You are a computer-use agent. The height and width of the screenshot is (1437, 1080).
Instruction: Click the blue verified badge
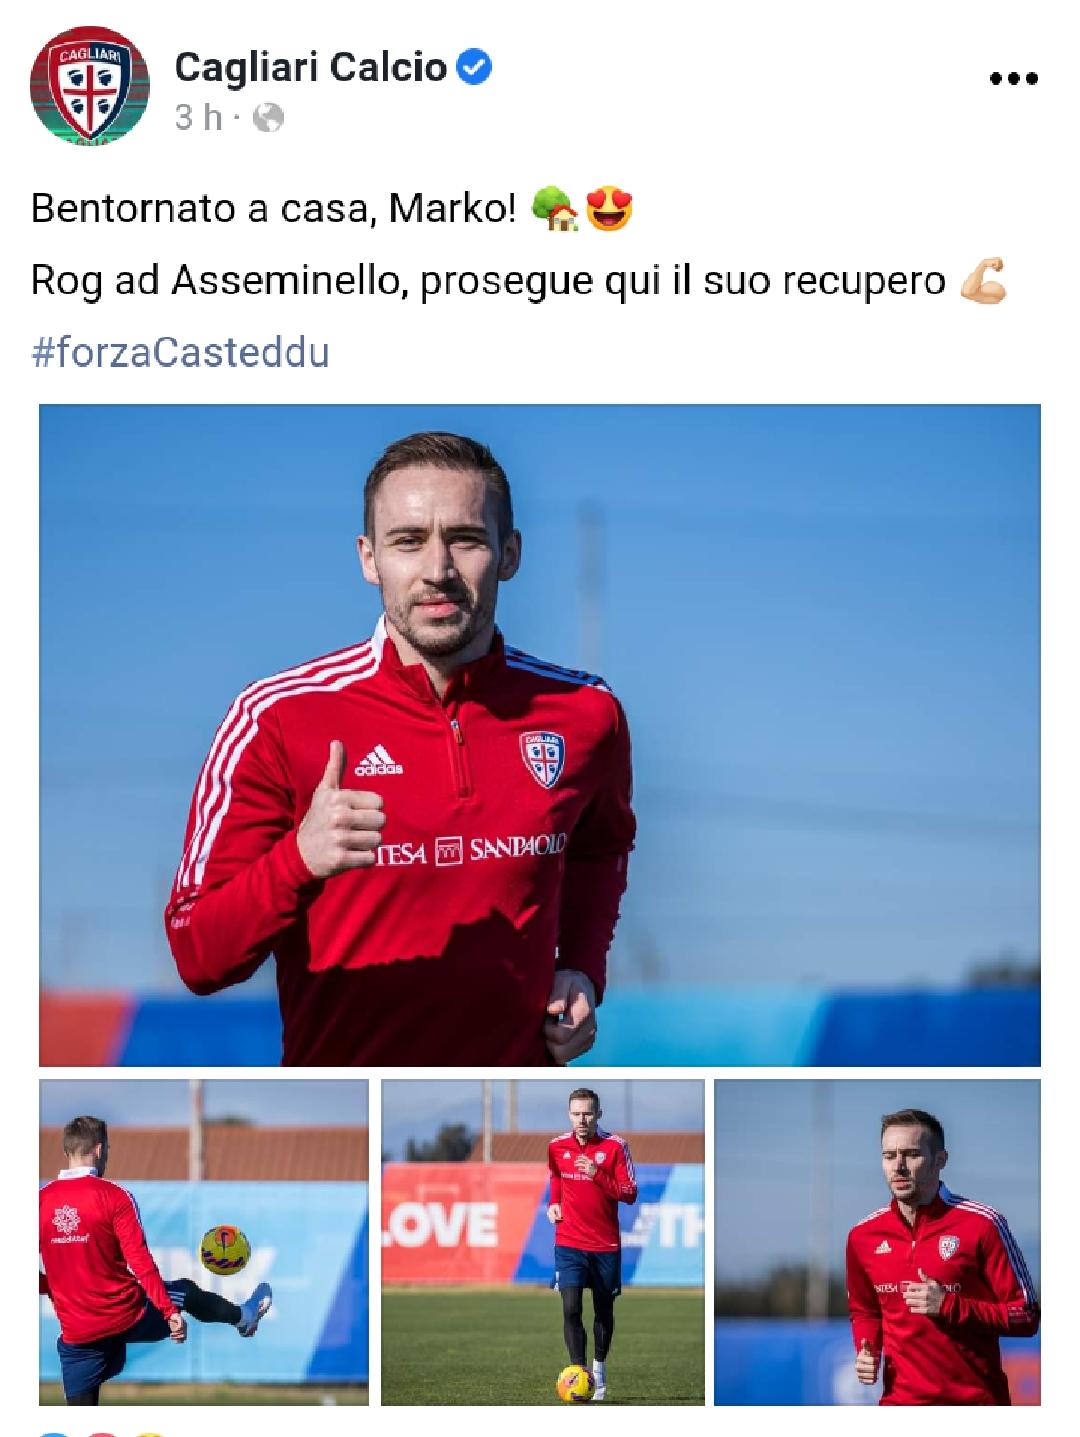pos(474,67)
